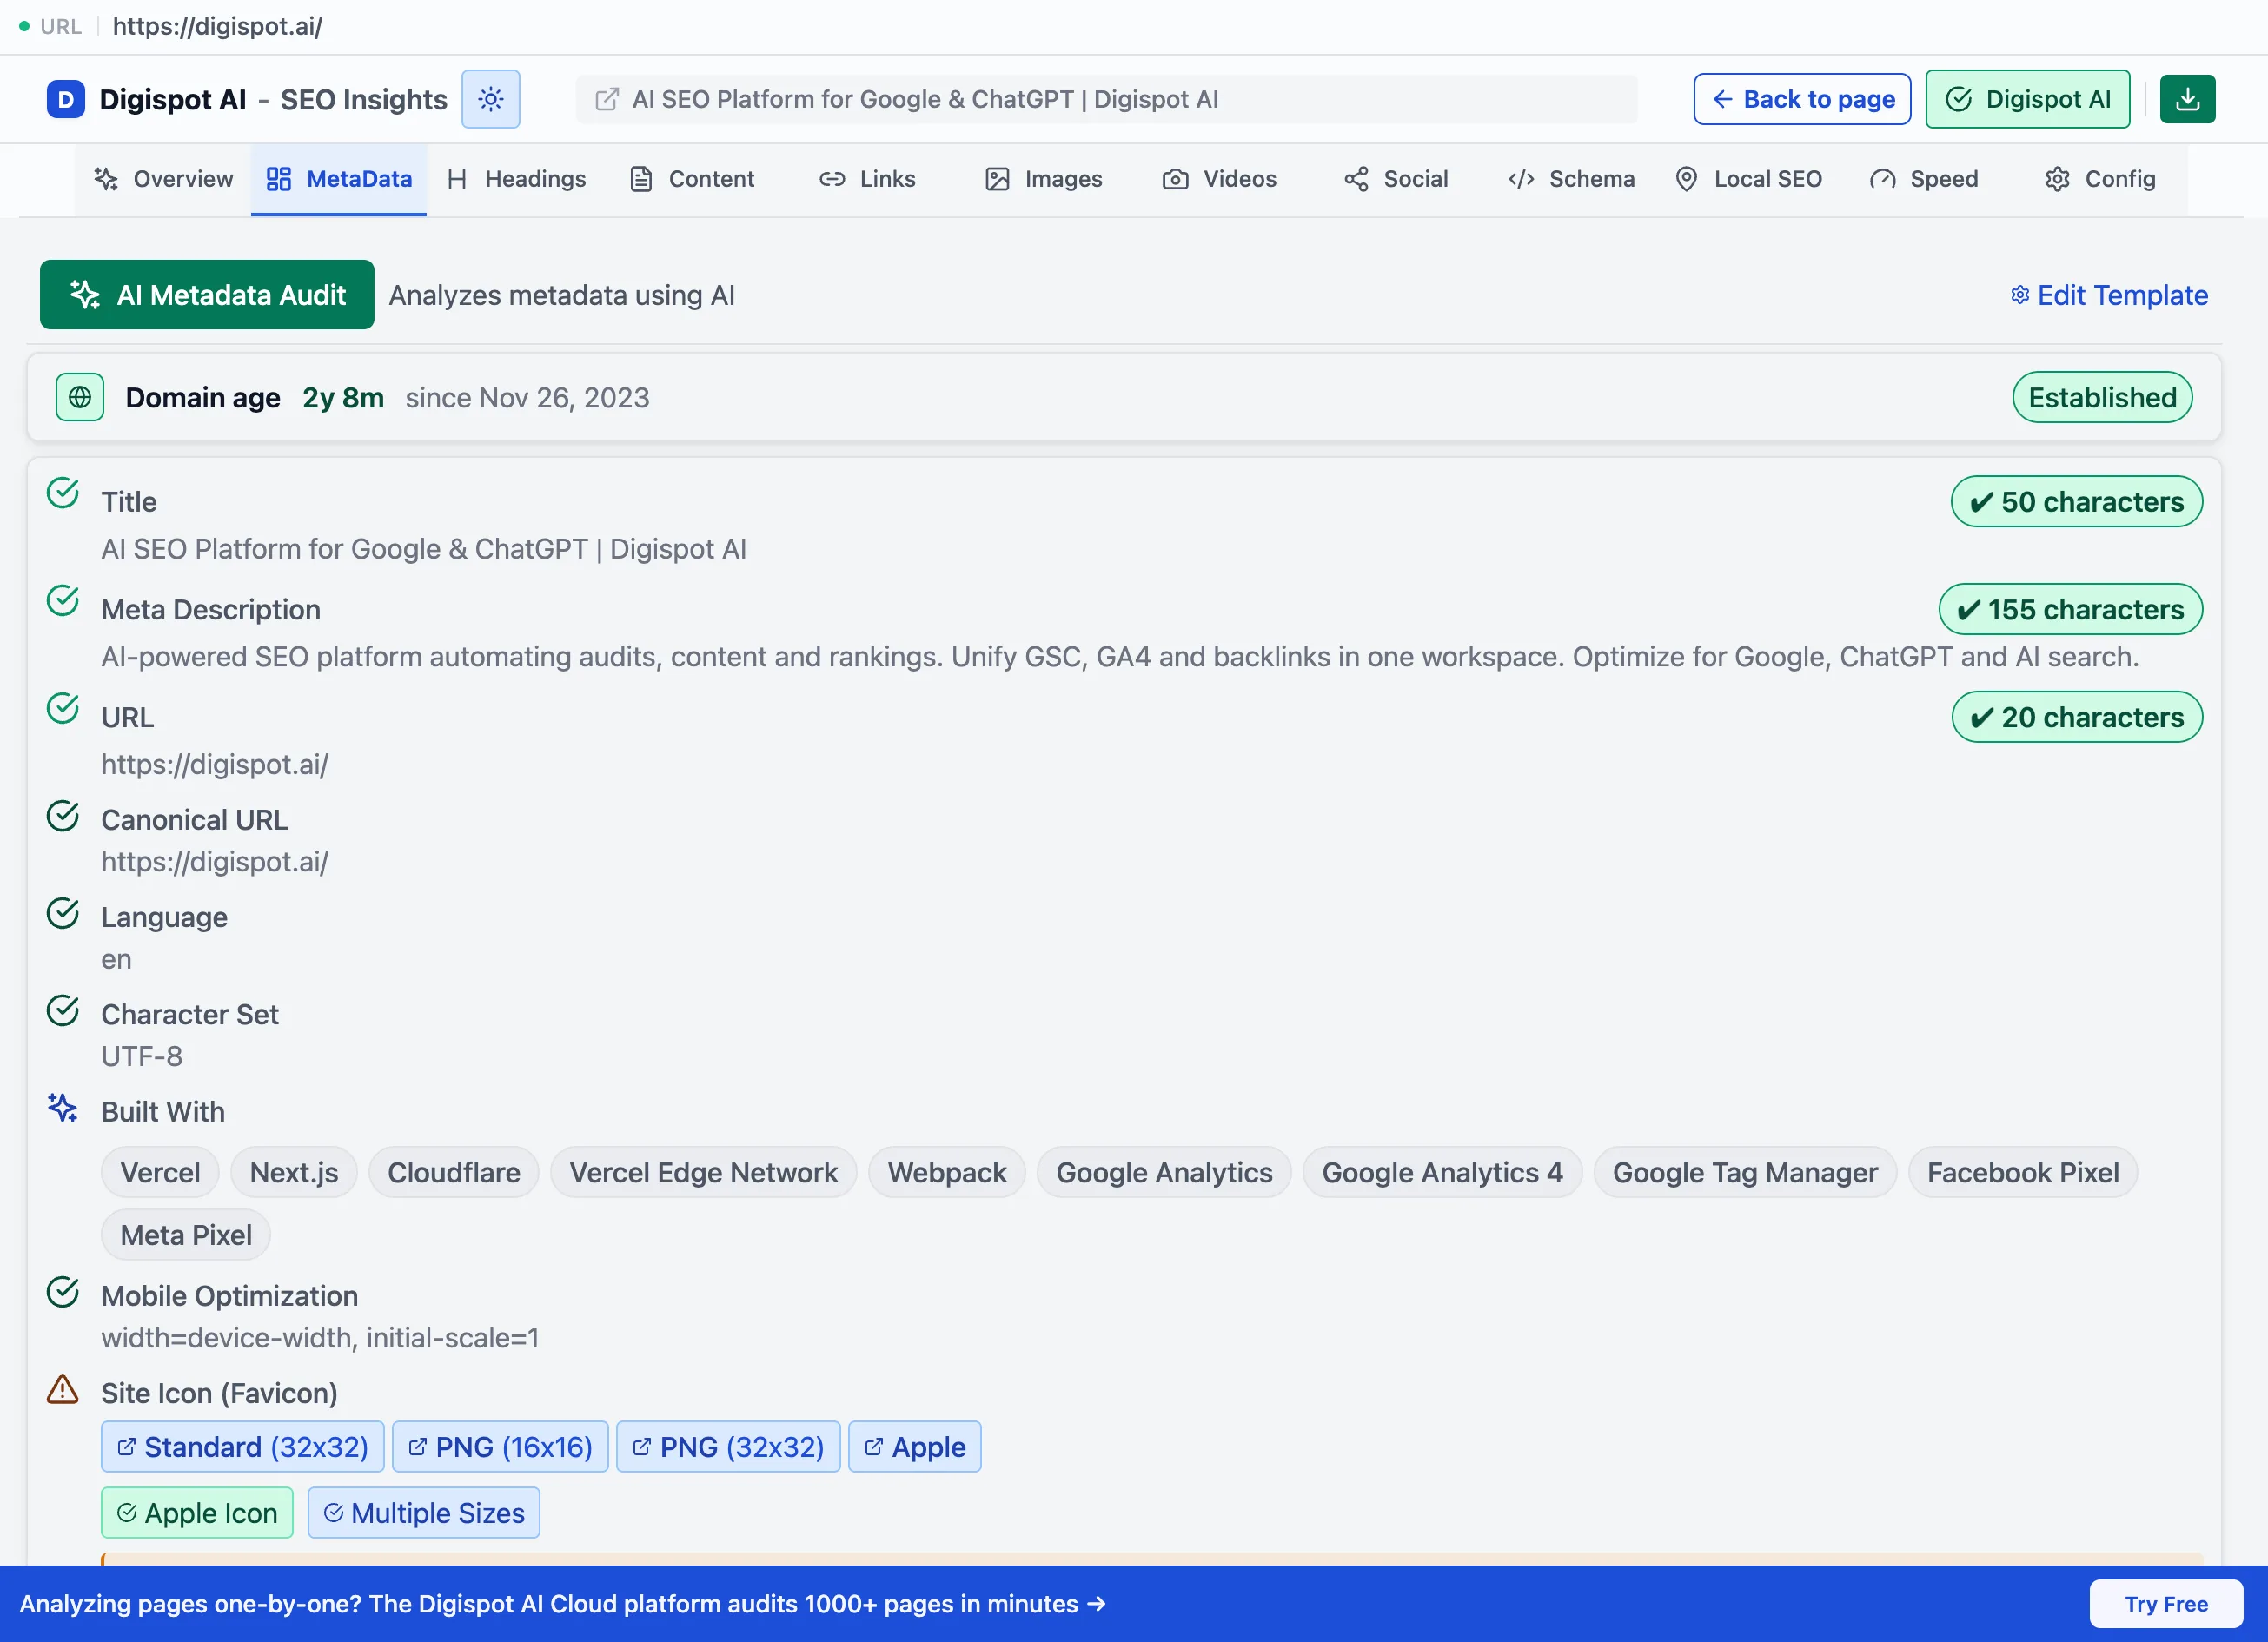
Task: Click the Google Analytics chip
Action: (1164, 1172)
